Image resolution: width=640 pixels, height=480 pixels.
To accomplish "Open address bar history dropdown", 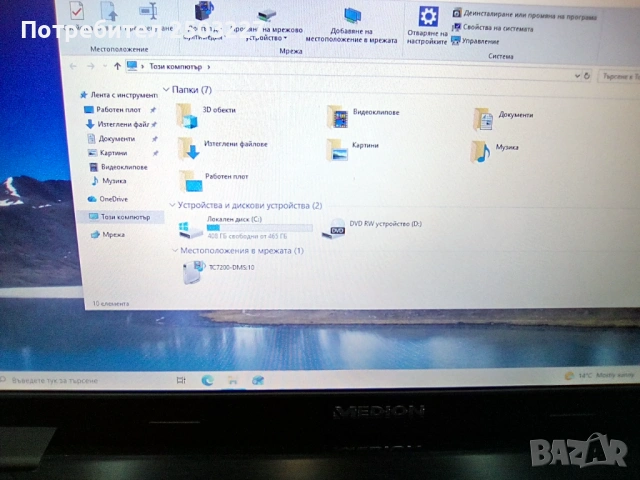I will pos(577,76).
